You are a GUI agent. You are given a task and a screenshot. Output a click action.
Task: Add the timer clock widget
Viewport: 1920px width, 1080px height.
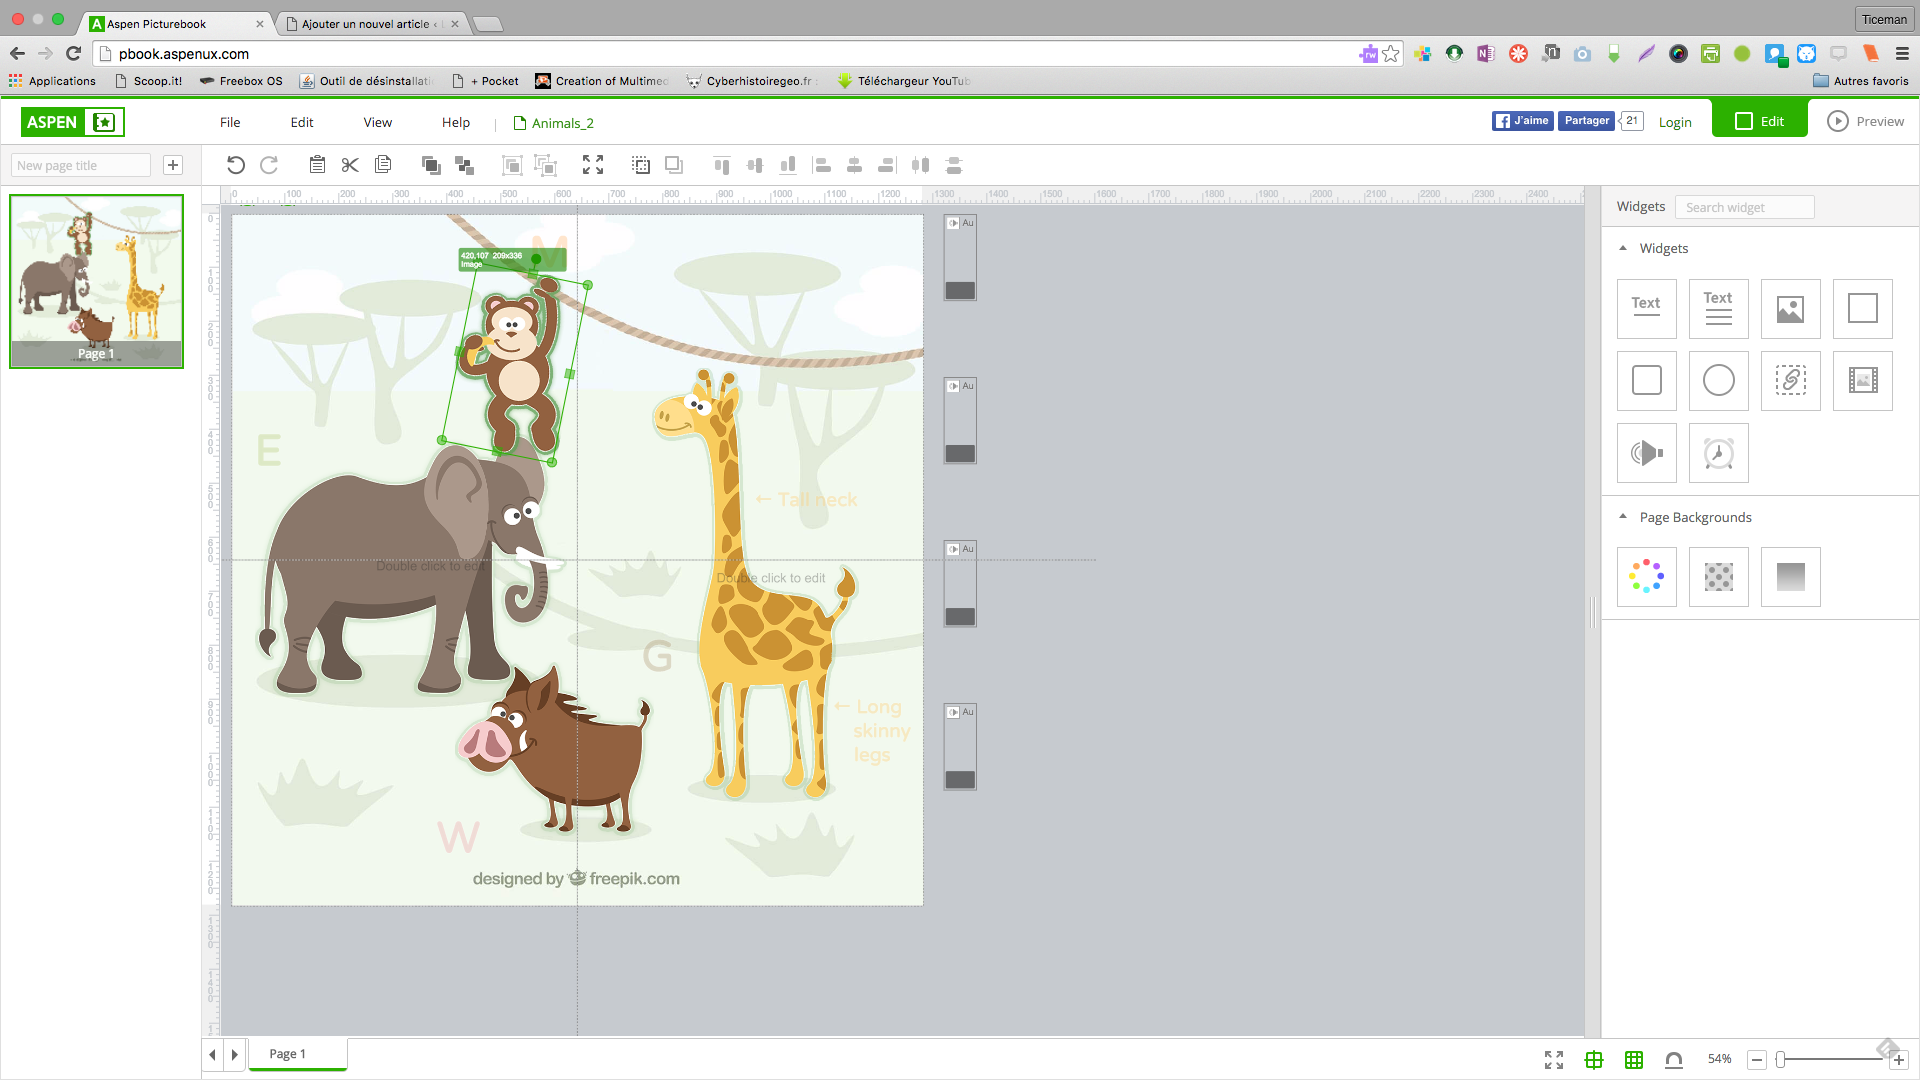coord(1718,453)
